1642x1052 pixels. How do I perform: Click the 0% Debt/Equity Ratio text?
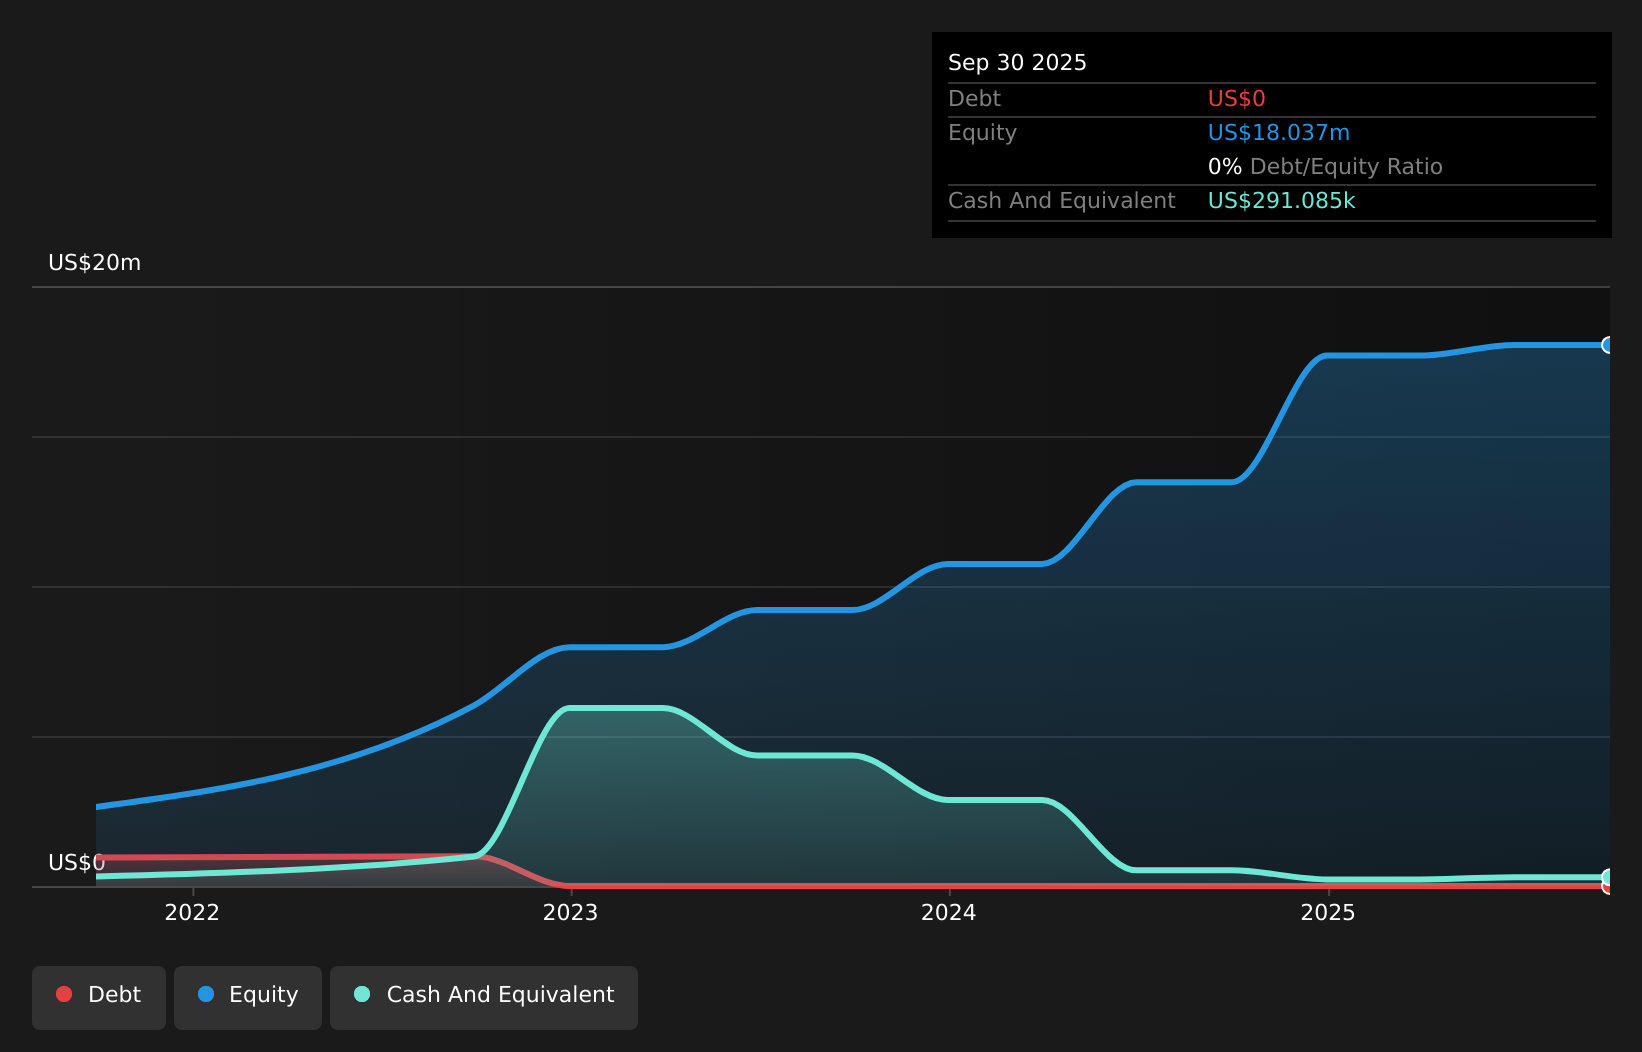tap(1325, 167)
